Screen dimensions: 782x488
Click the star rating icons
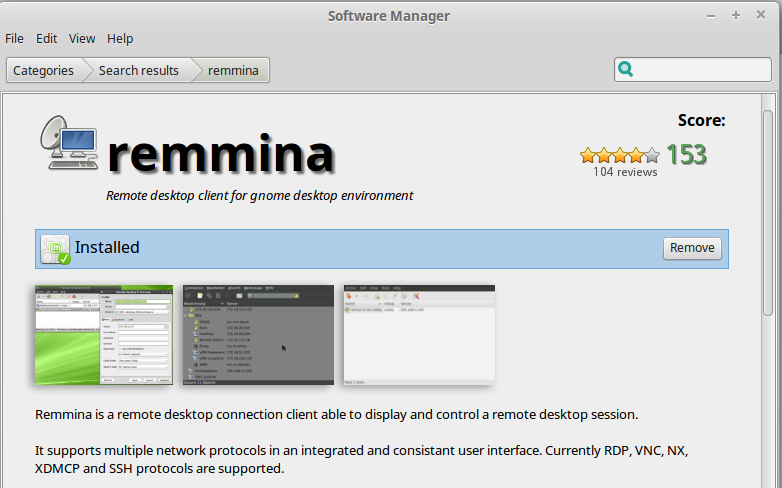(619, 155)
